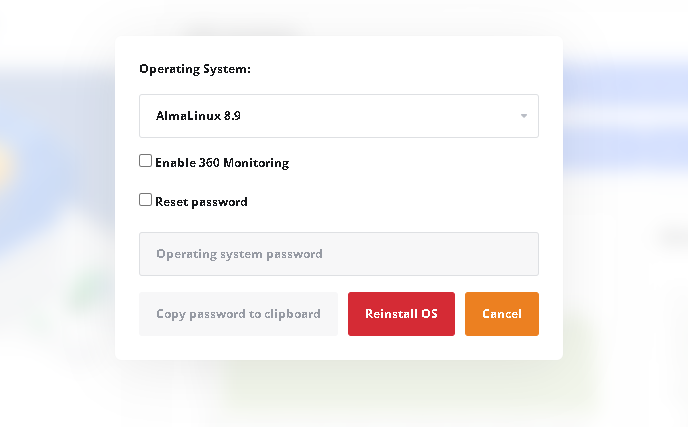Tick the Reset password checkbox

pyautogui.click(x=145, y=200)
